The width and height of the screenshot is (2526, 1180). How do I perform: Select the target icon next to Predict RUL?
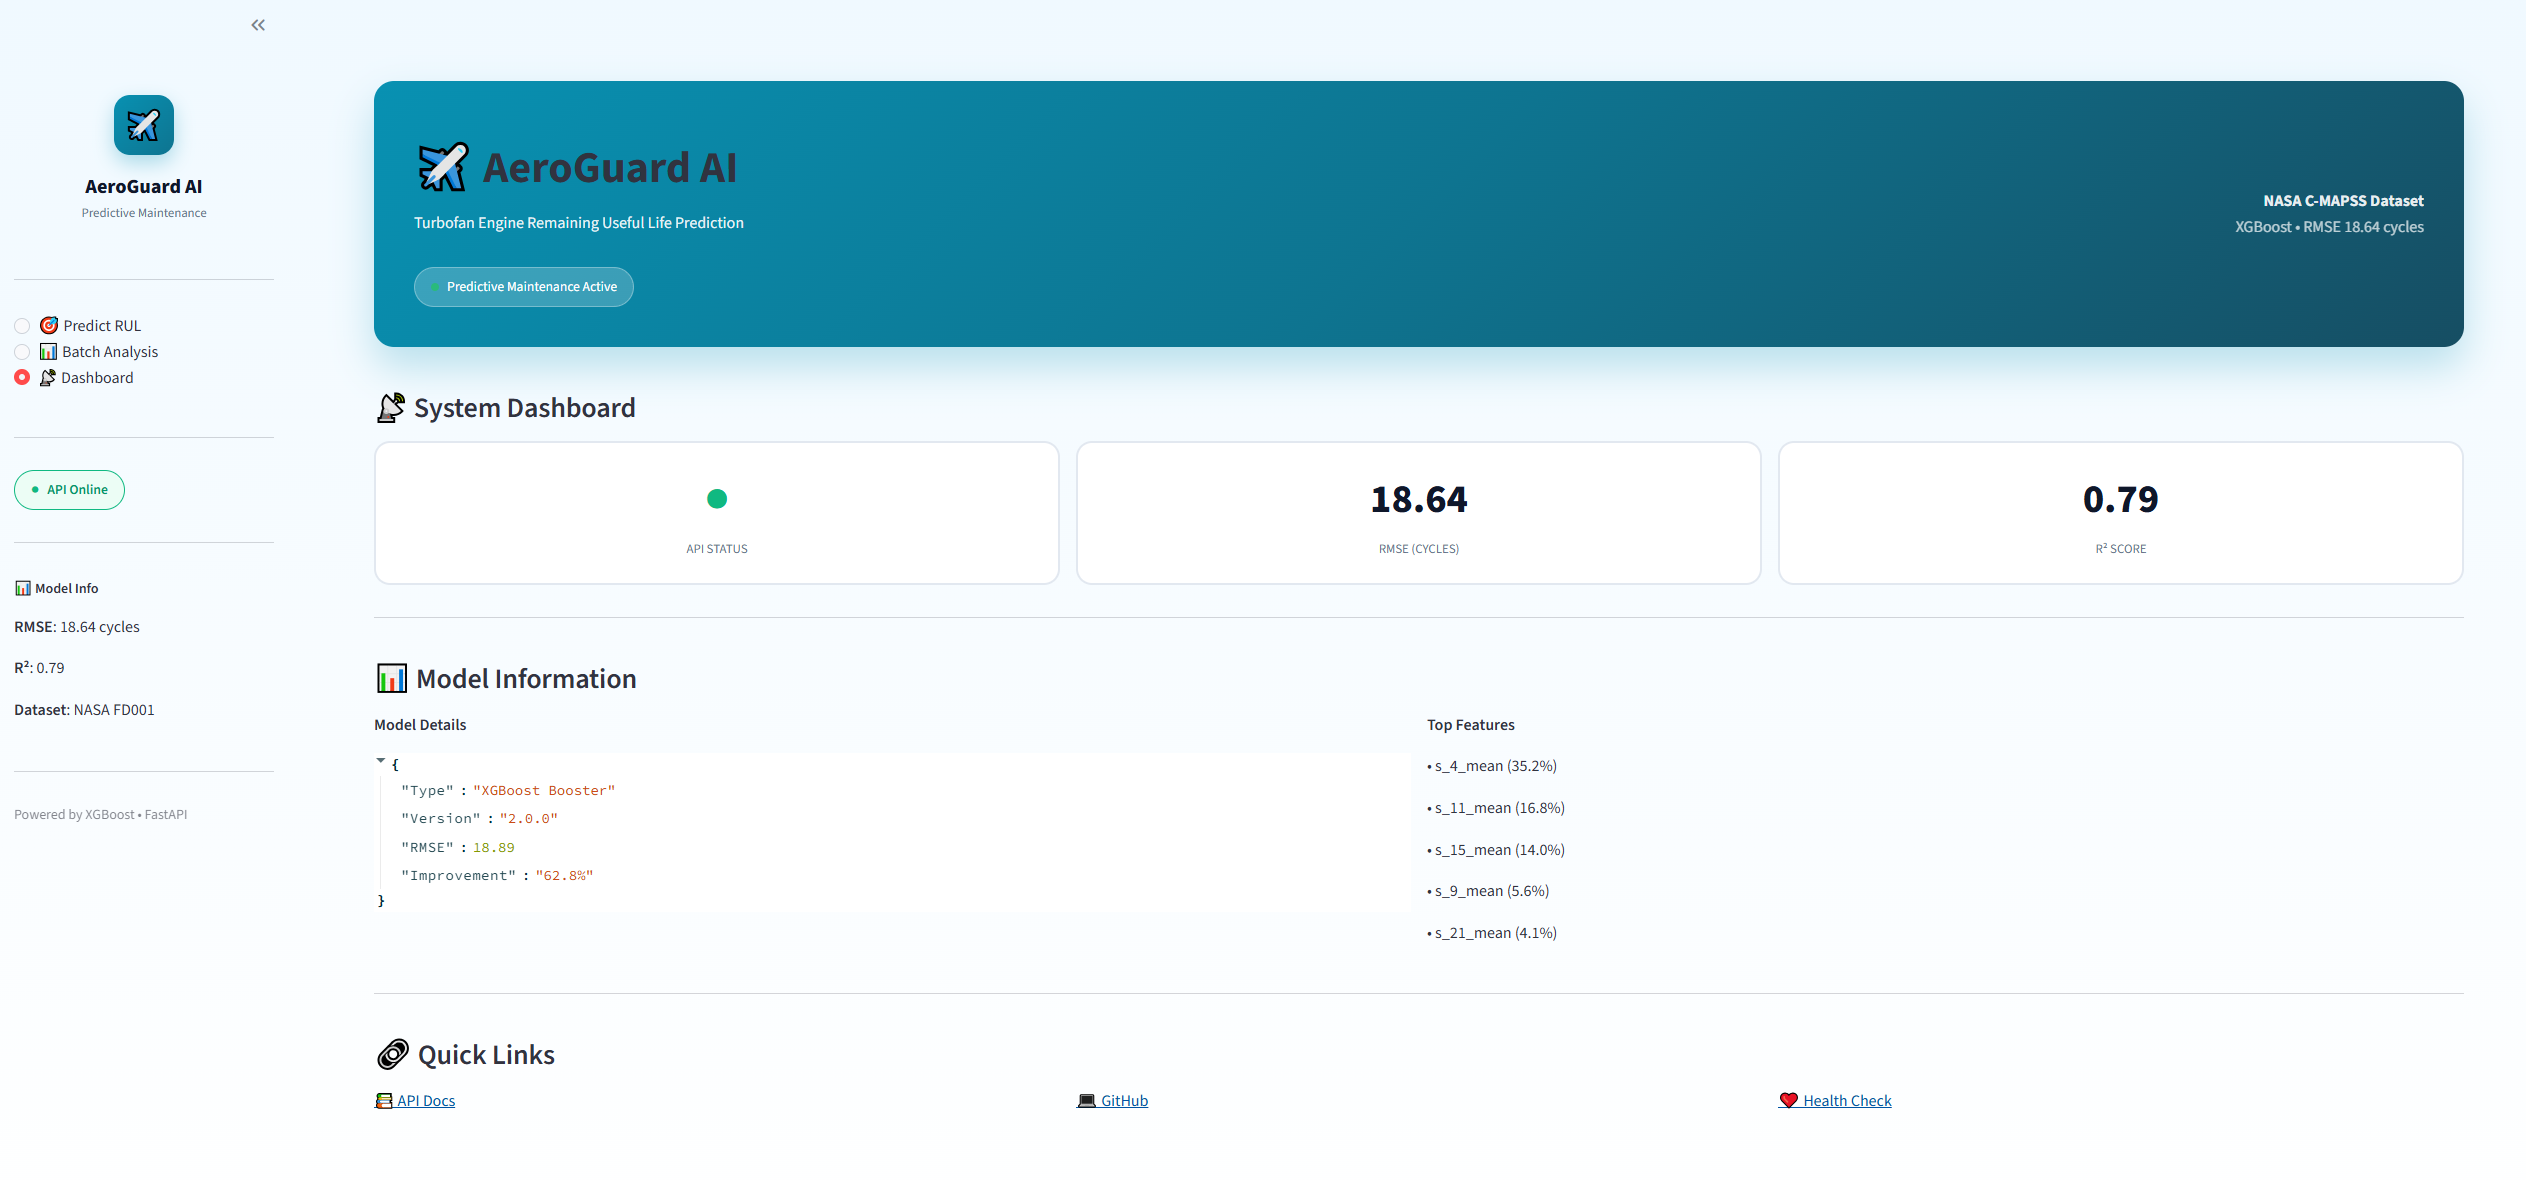point(48,325)
